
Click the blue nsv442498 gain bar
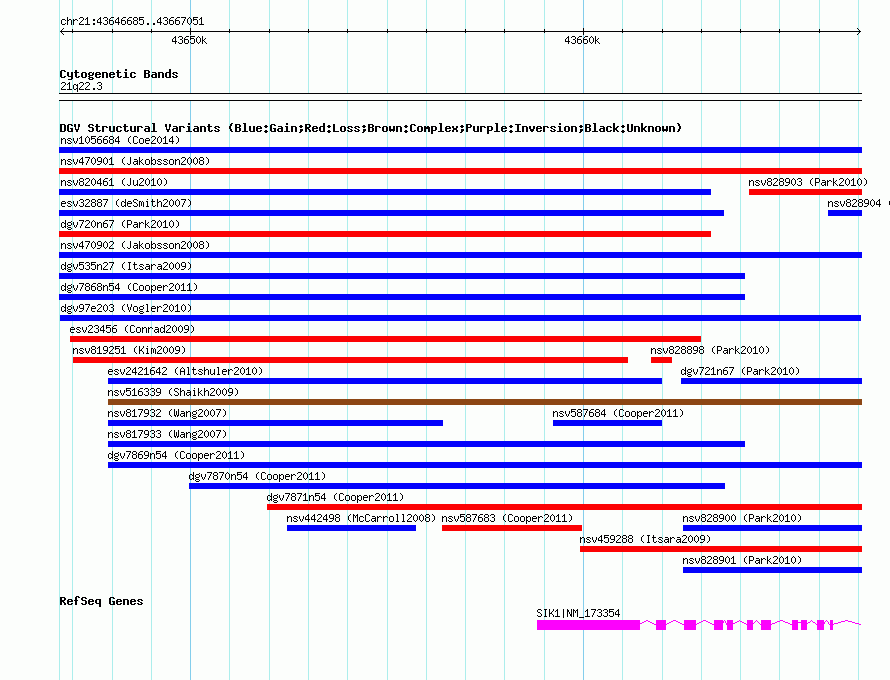(x=351, y=528)
